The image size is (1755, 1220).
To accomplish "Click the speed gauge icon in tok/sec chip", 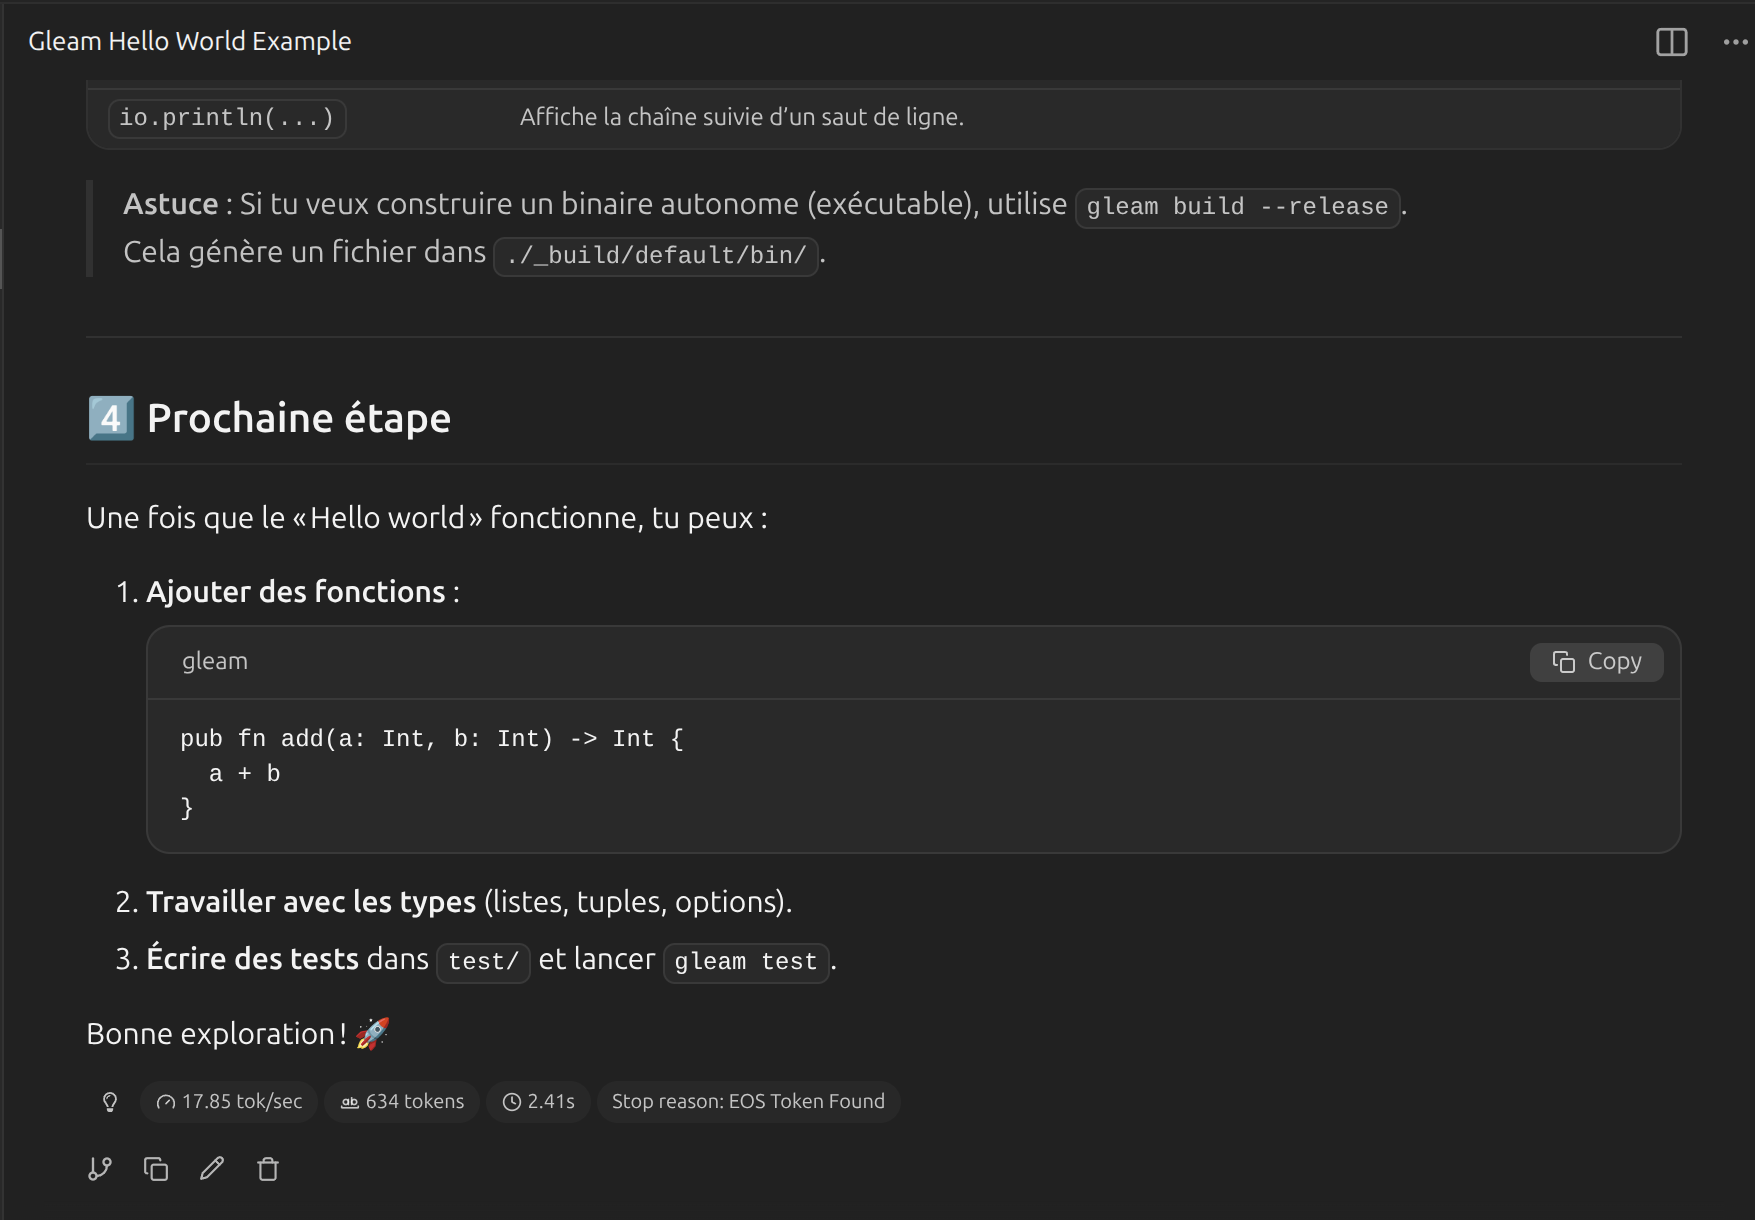I will tap(166, 1102).
